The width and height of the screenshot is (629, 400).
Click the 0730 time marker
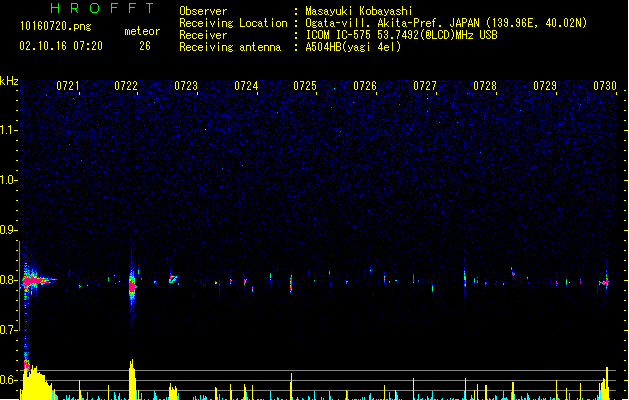coord(605,86)
